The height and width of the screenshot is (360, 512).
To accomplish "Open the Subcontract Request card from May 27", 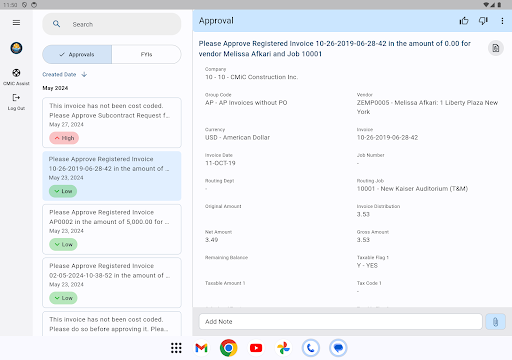I will [112, 122].
